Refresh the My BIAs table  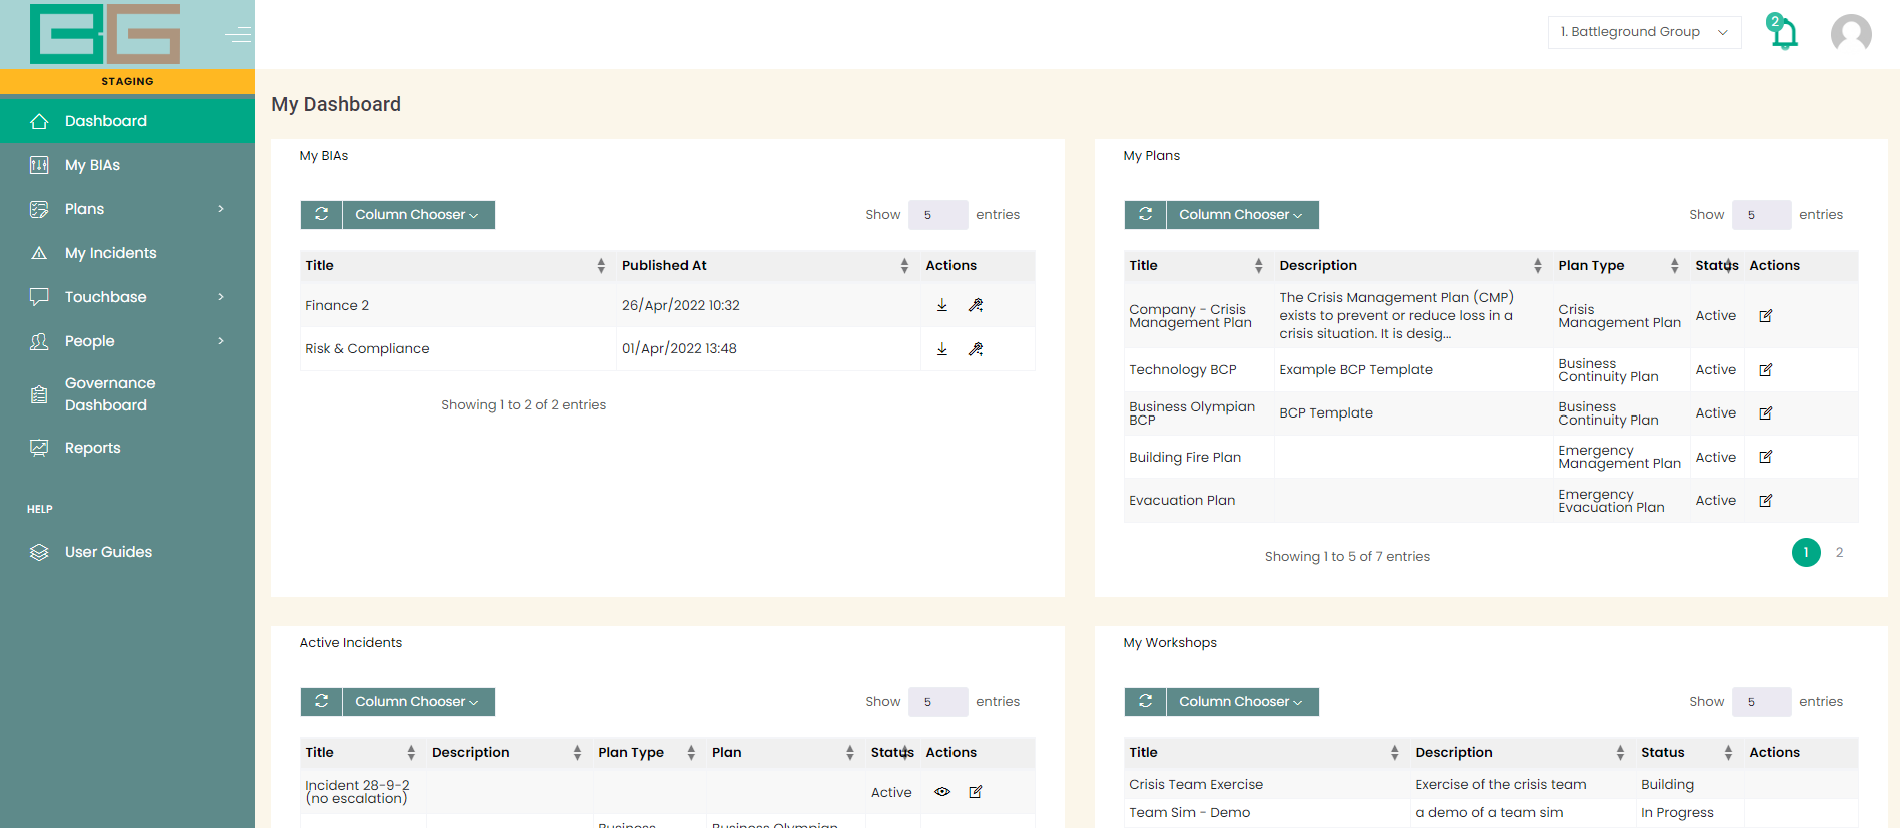[x=322, y=215]
